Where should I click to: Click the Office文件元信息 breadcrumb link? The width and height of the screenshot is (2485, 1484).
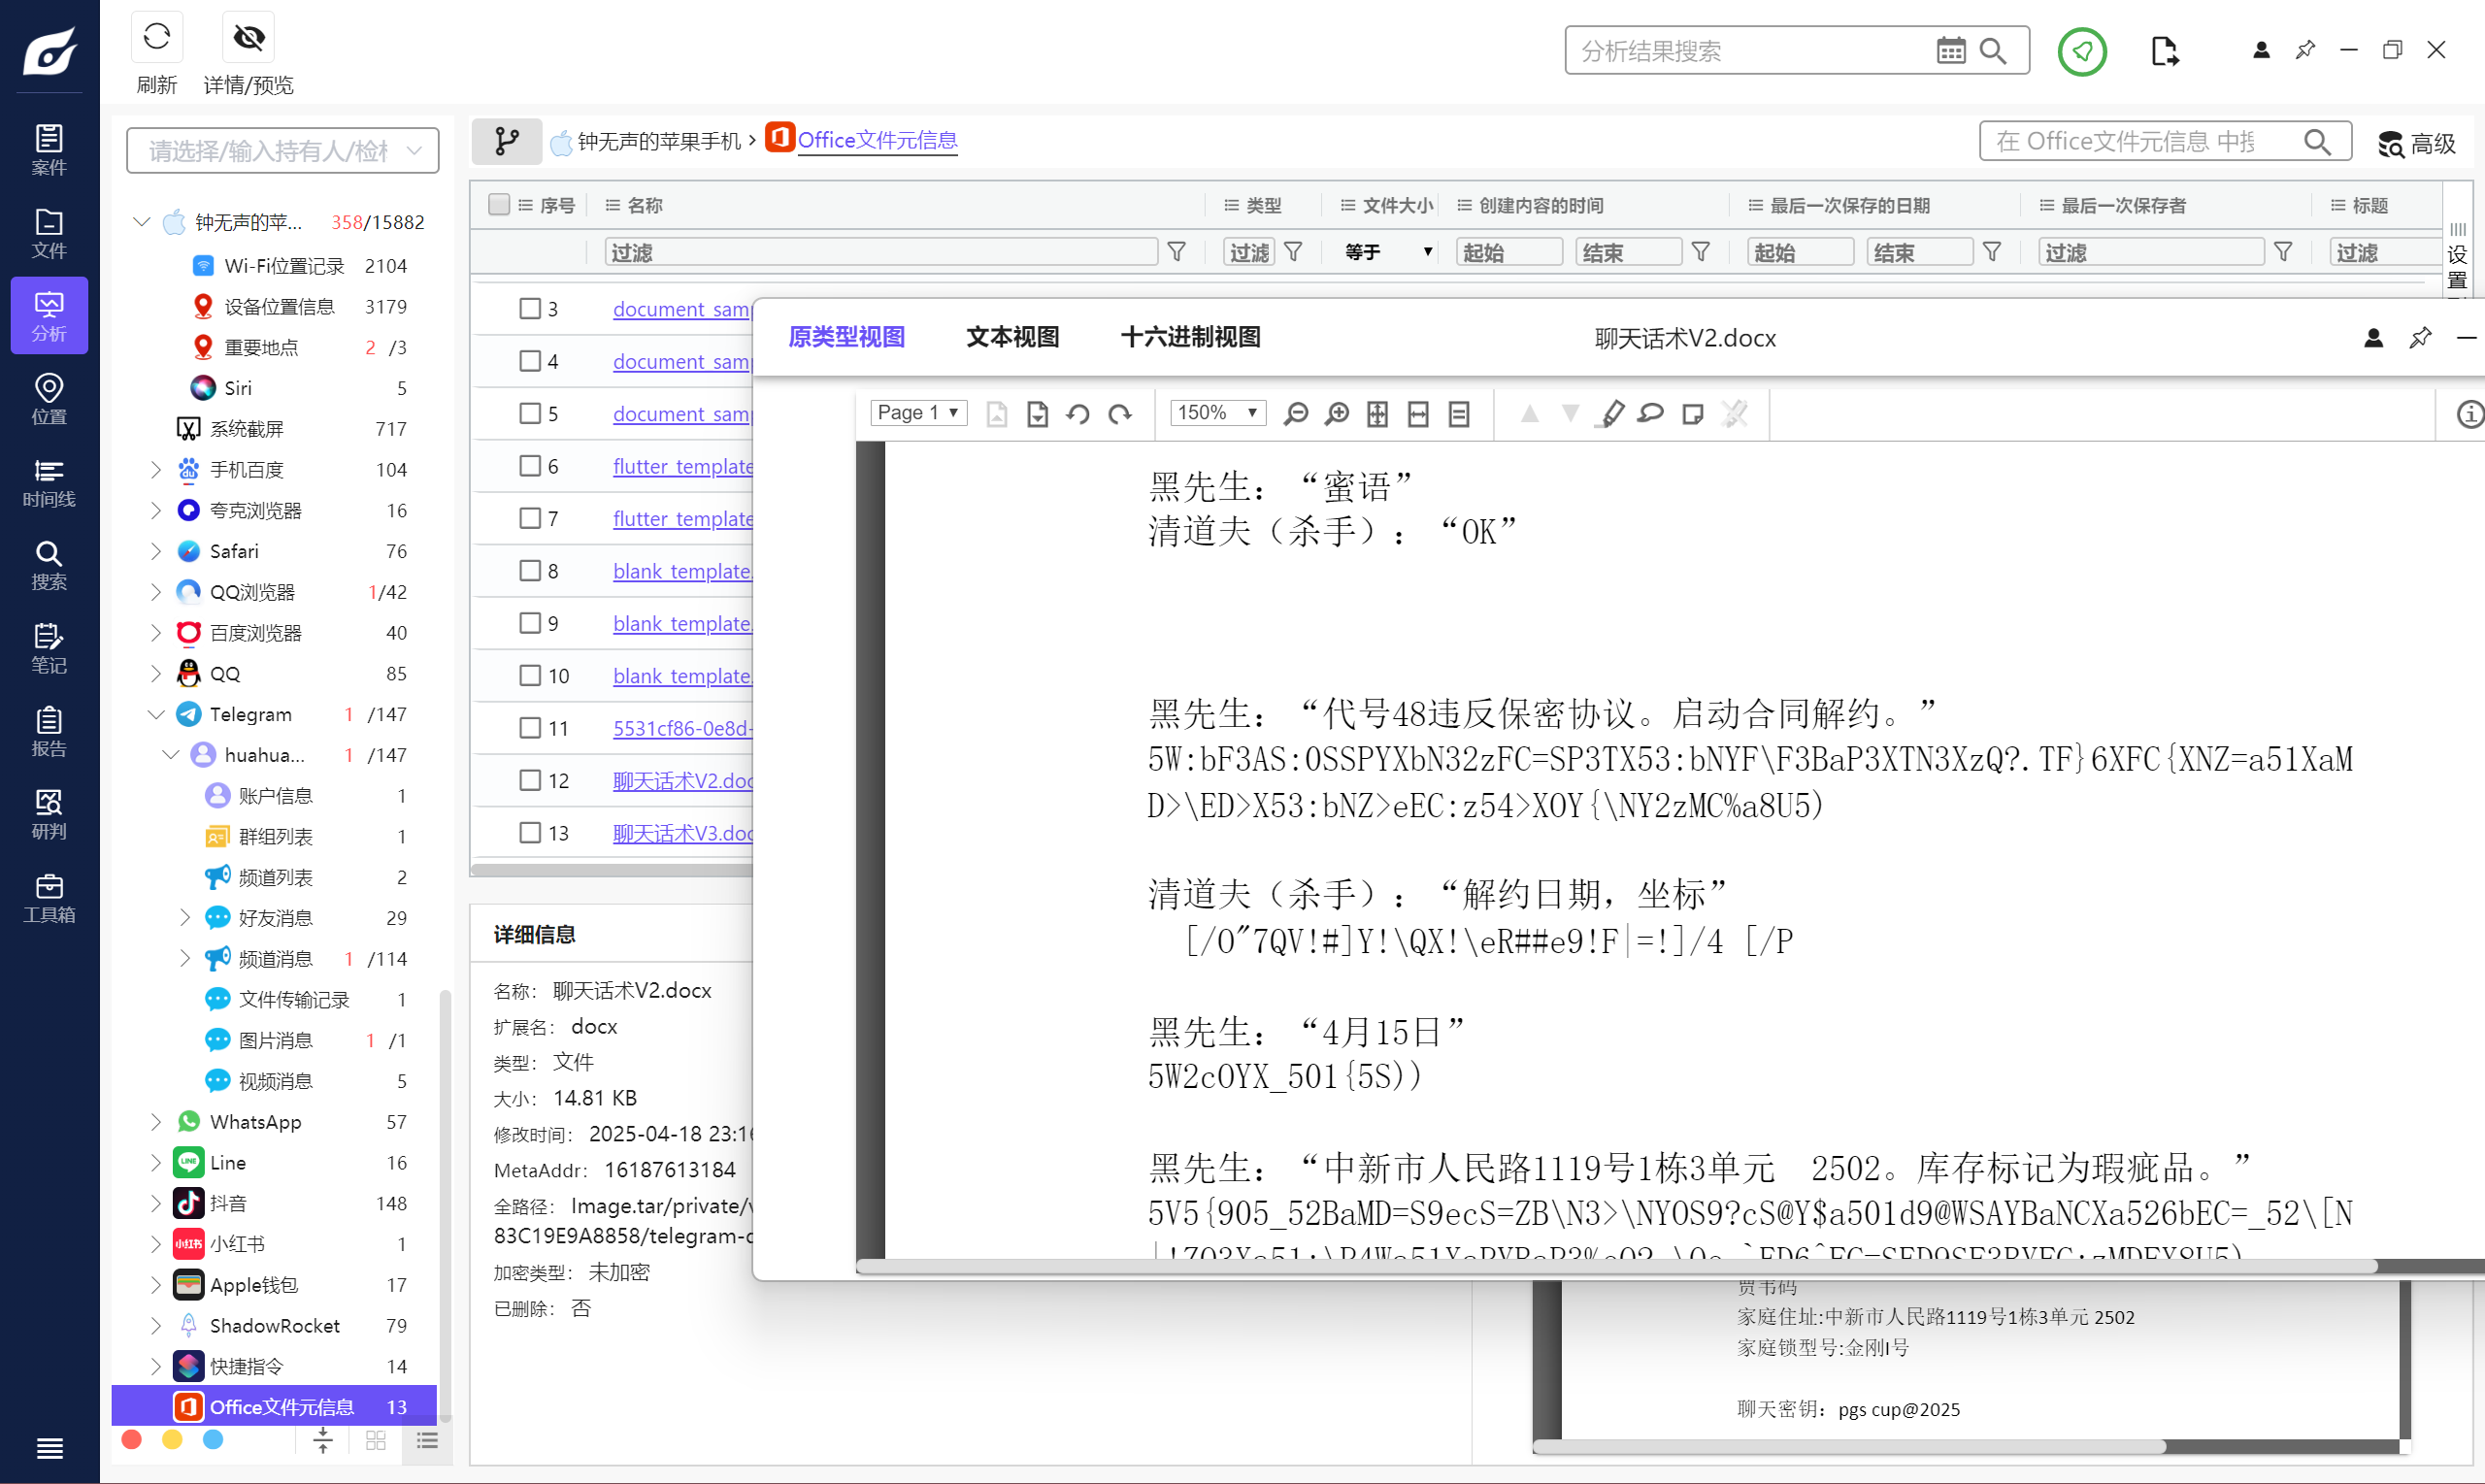[877, 141]
